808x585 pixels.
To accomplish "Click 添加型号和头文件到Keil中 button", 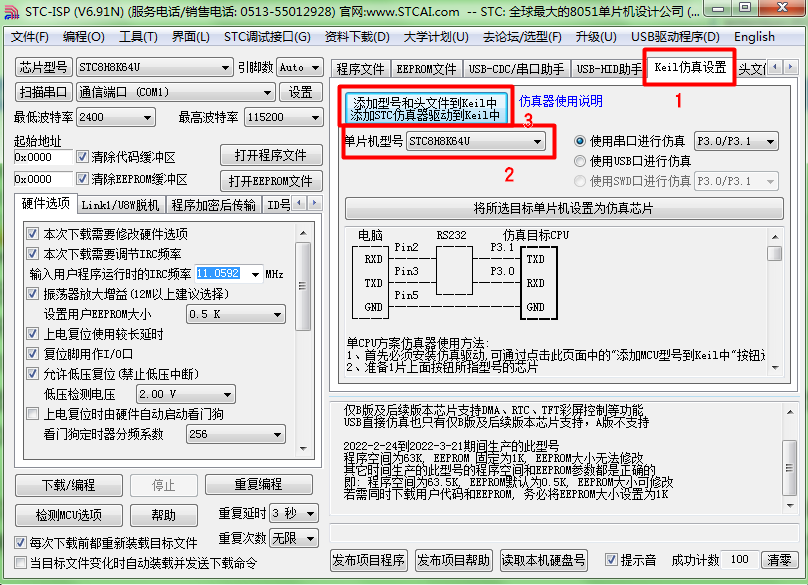I will click(x=425, y=108).
